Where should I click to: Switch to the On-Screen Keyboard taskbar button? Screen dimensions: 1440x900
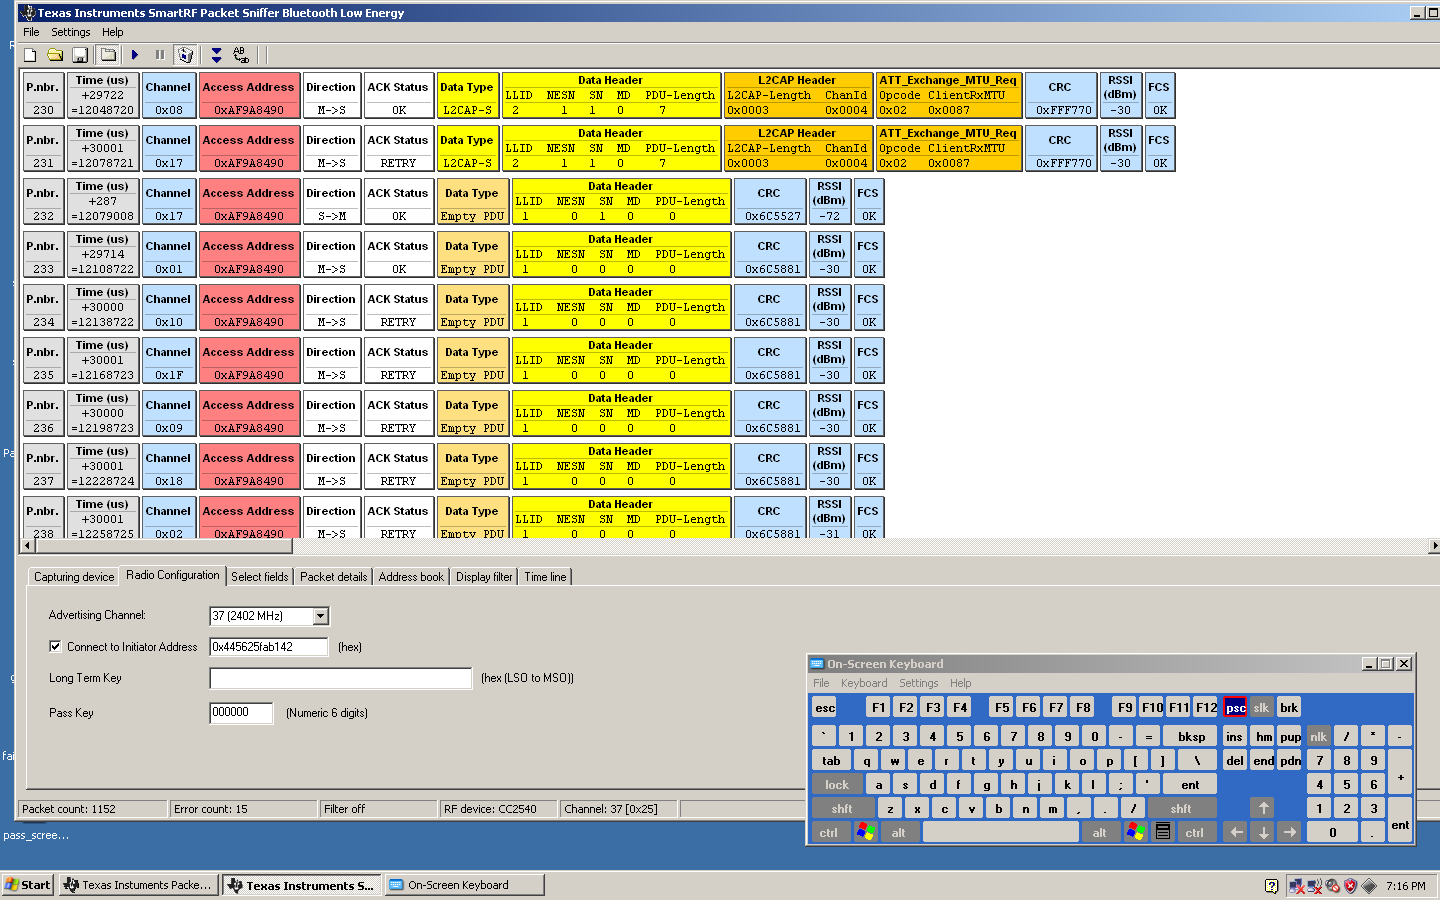[465, 885]
